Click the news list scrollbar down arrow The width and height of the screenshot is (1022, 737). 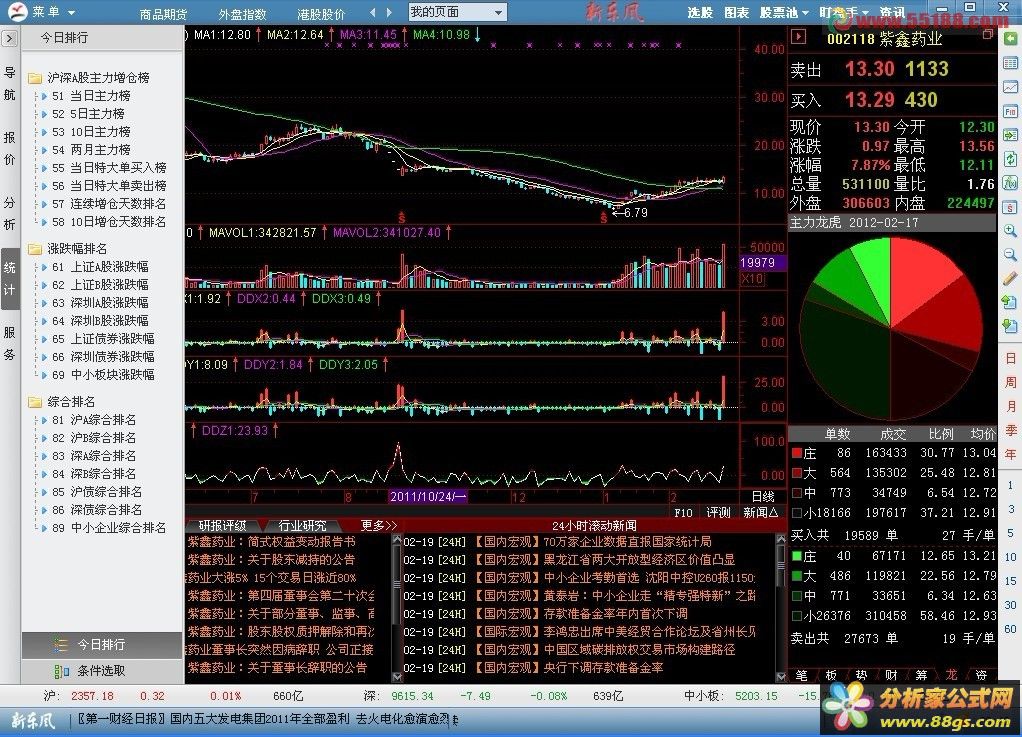pyautogui.click(x=781, y=676)
